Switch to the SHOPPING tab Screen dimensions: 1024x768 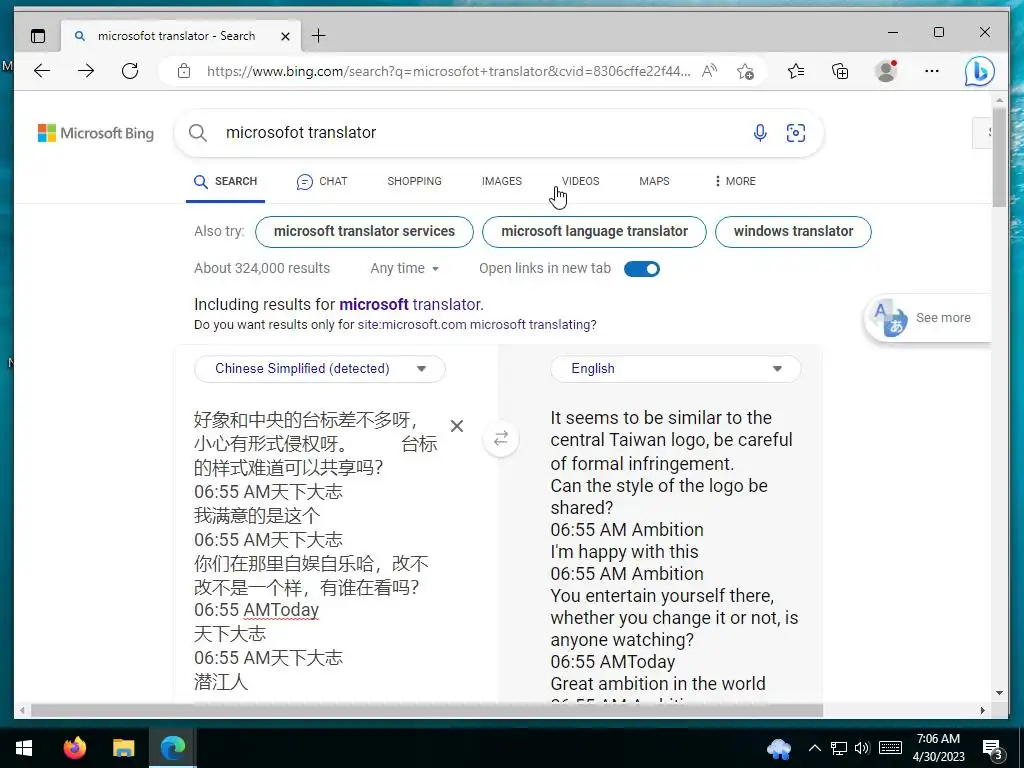pos(414,182)
